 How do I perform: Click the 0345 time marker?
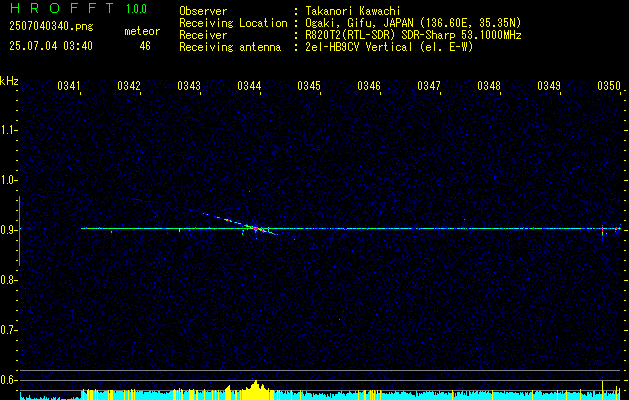[x=309, y=86]
